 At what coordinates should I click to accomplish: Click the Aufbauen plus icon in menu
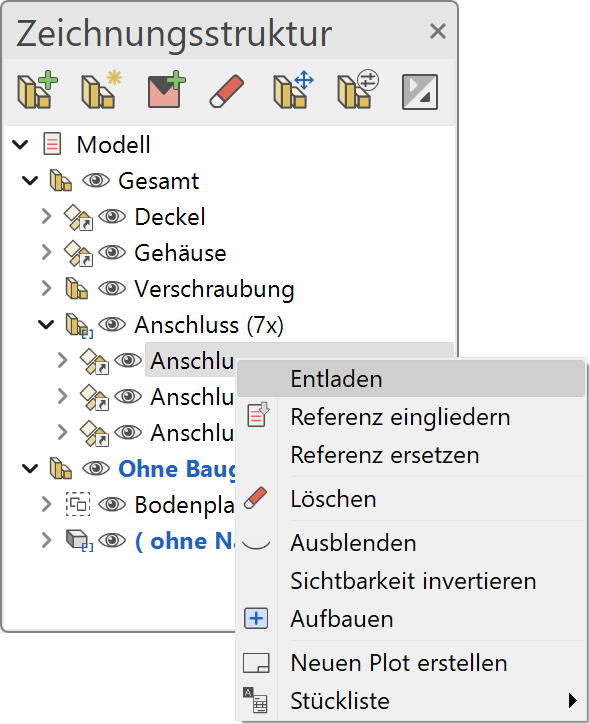click(x=256, y=618)
